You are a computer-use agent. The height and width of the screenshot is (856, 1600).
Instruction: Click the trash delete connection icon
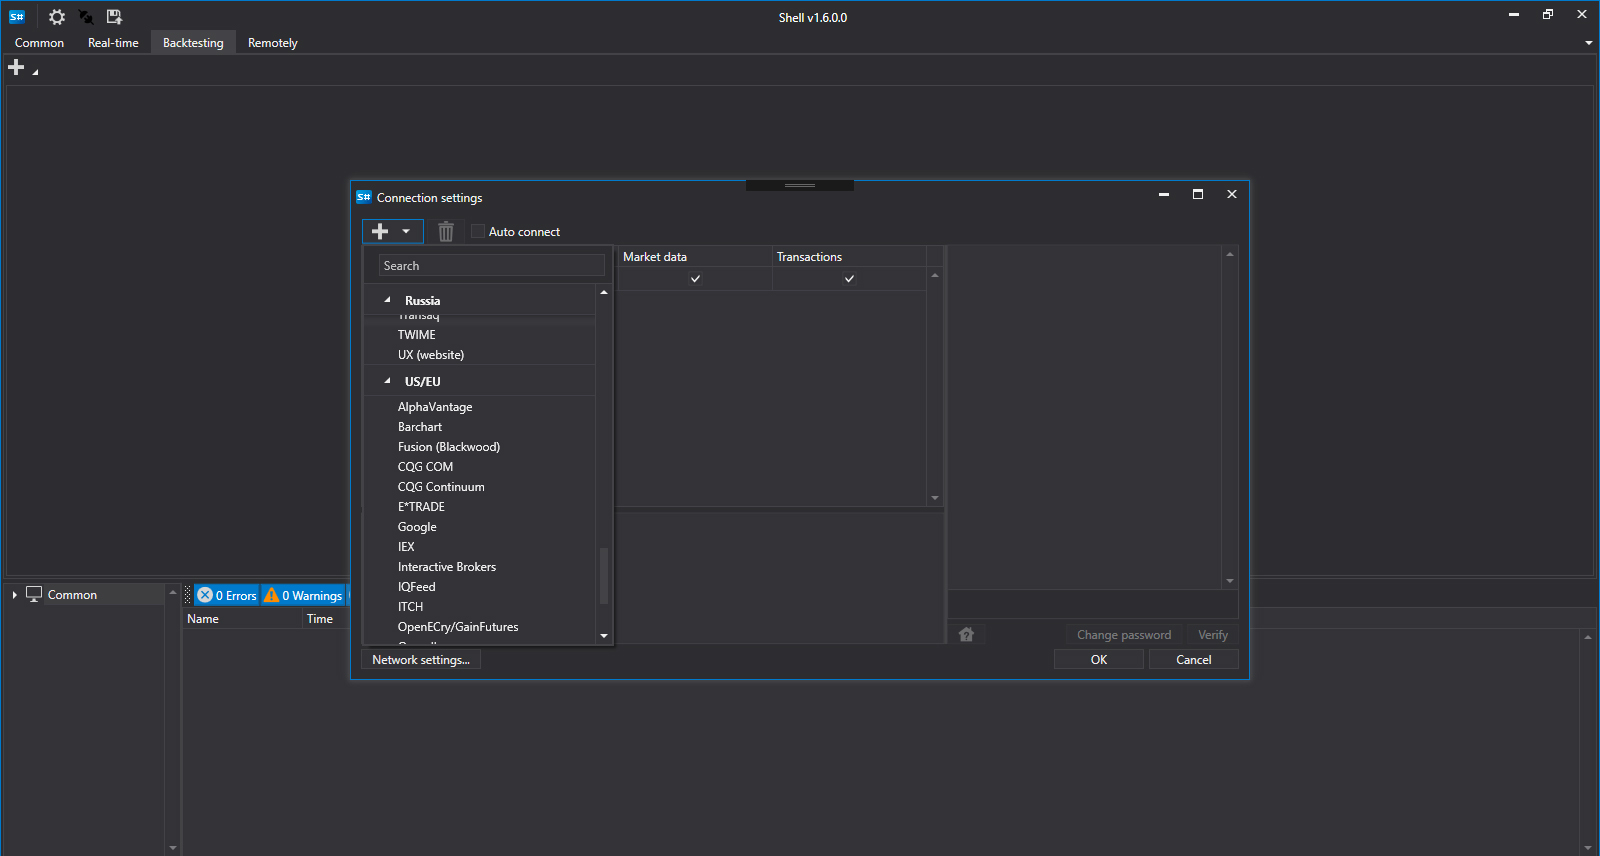(446, 232)
